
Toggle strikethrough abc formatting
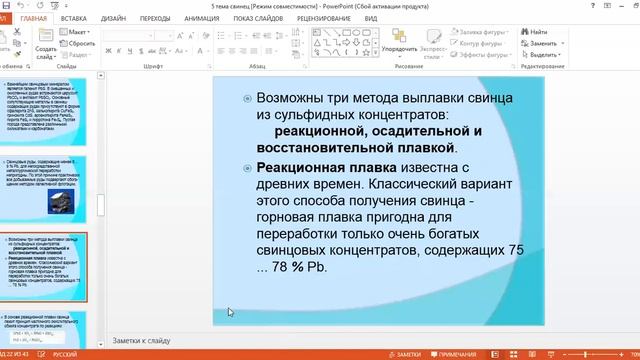click(152, 51)
